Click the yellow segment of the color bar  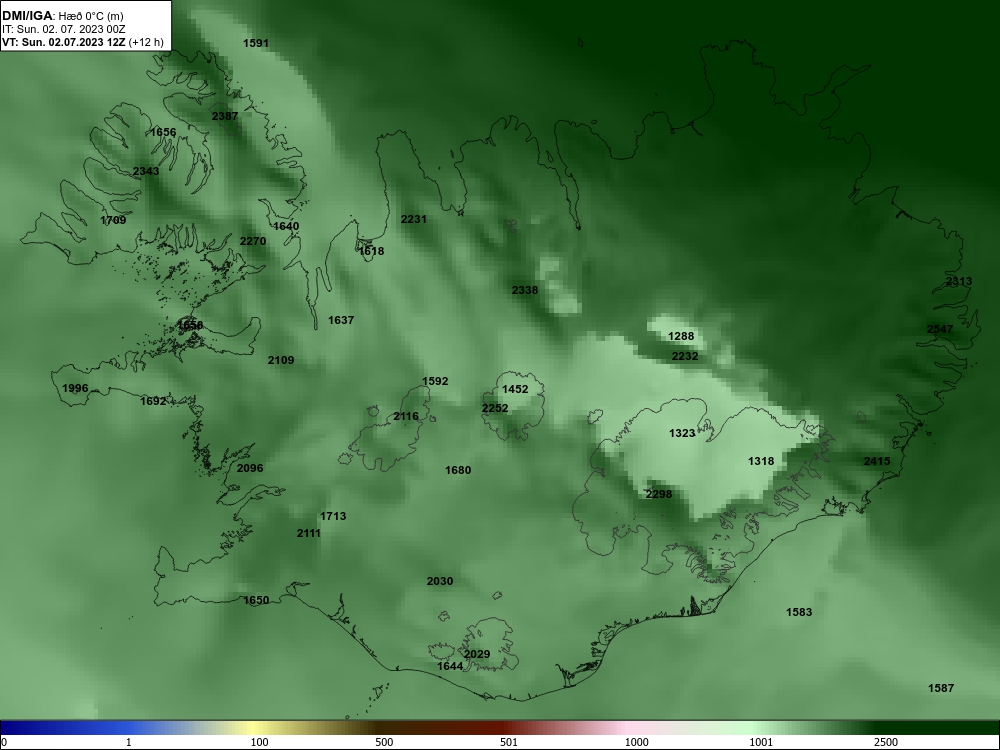tap(255, 728)
